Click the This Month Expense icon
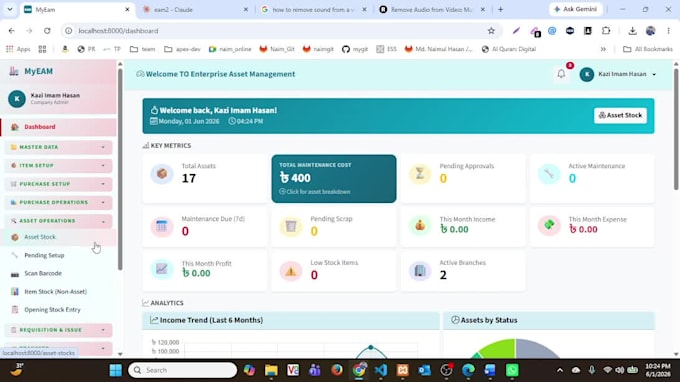 pos(549,225)
